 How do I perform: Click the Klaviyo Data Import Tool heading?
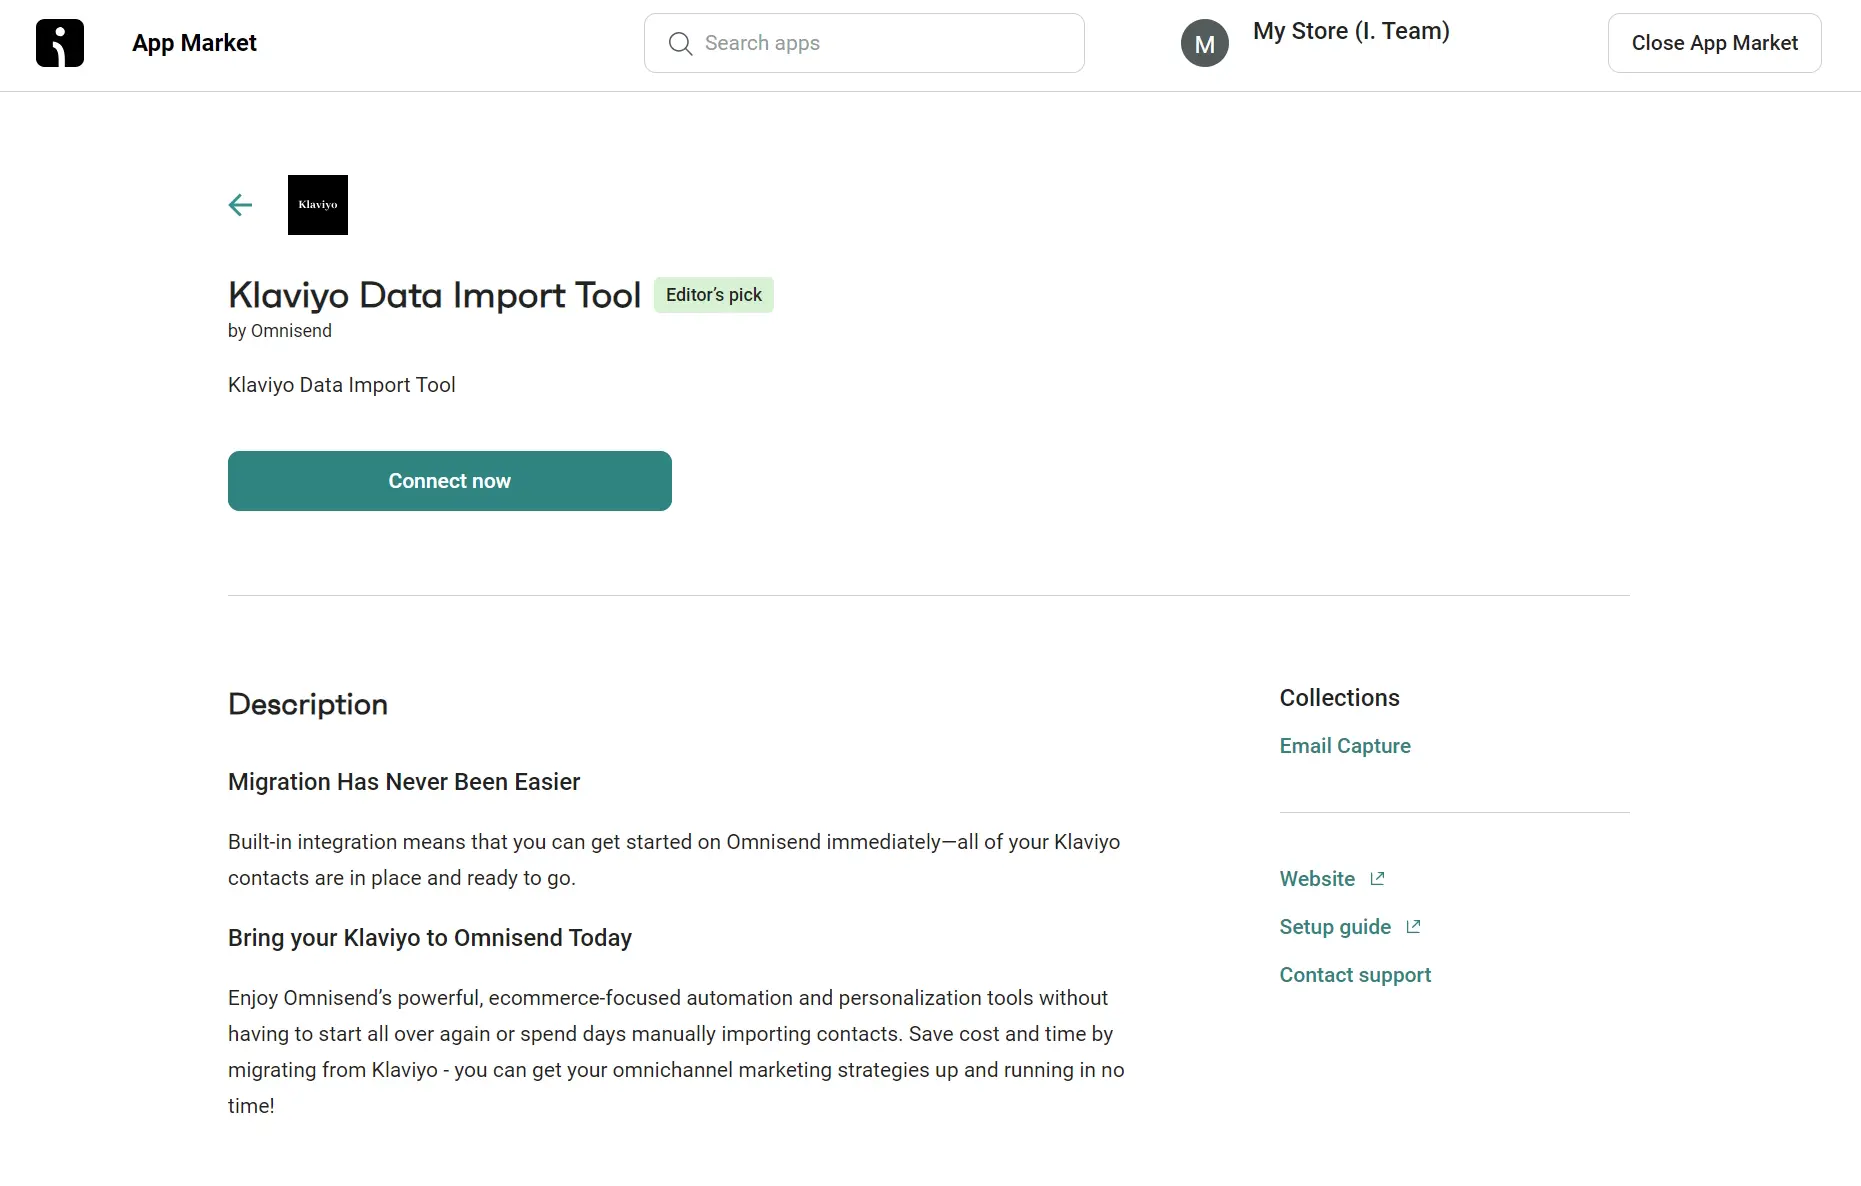[434, 295]
